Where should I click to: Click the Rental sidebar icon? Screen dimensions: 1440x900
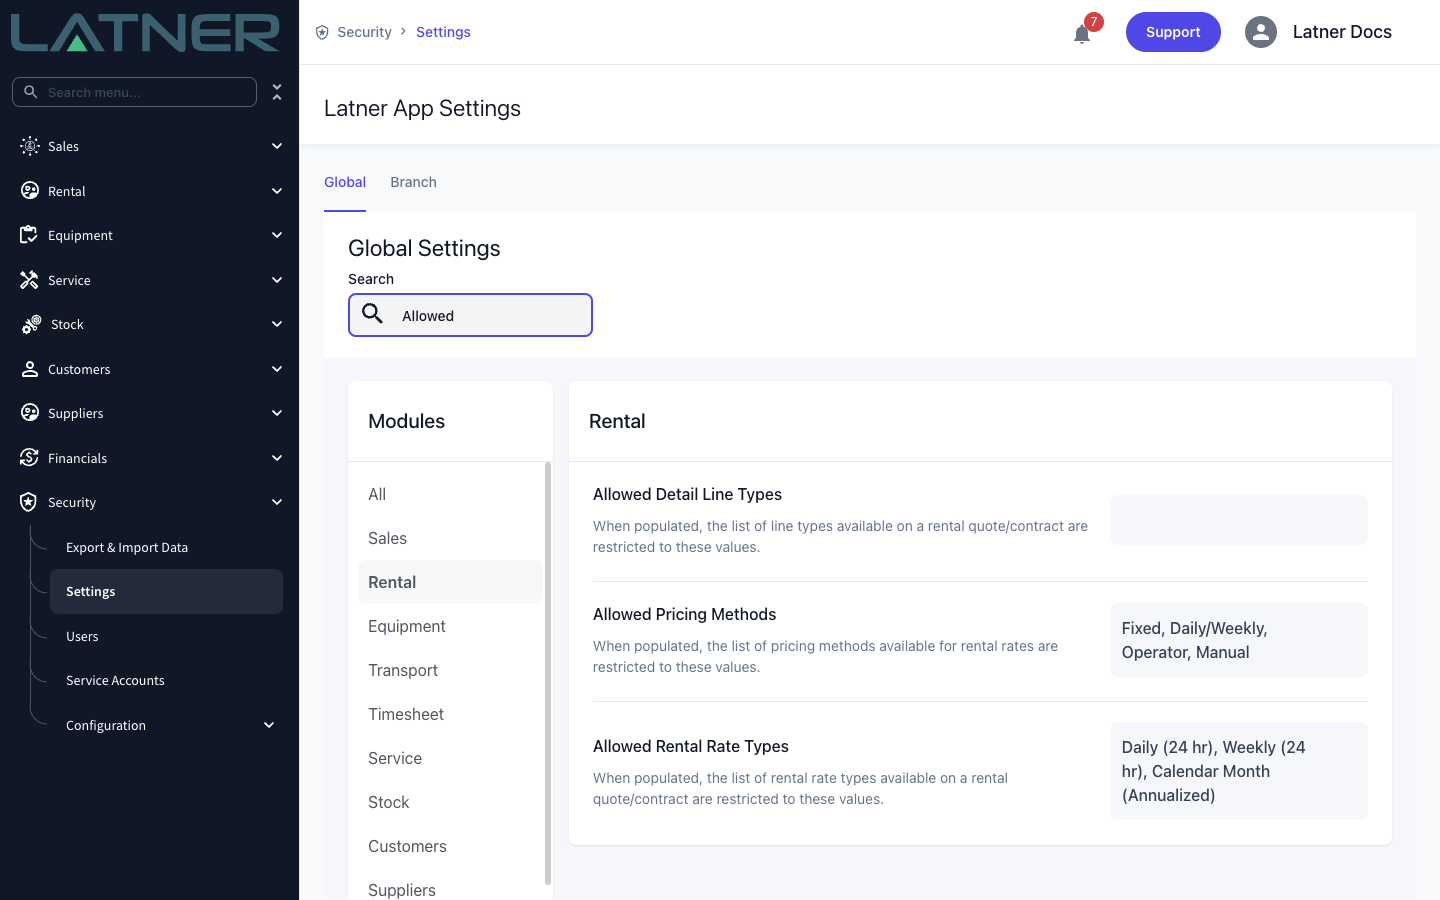(30, 191)
